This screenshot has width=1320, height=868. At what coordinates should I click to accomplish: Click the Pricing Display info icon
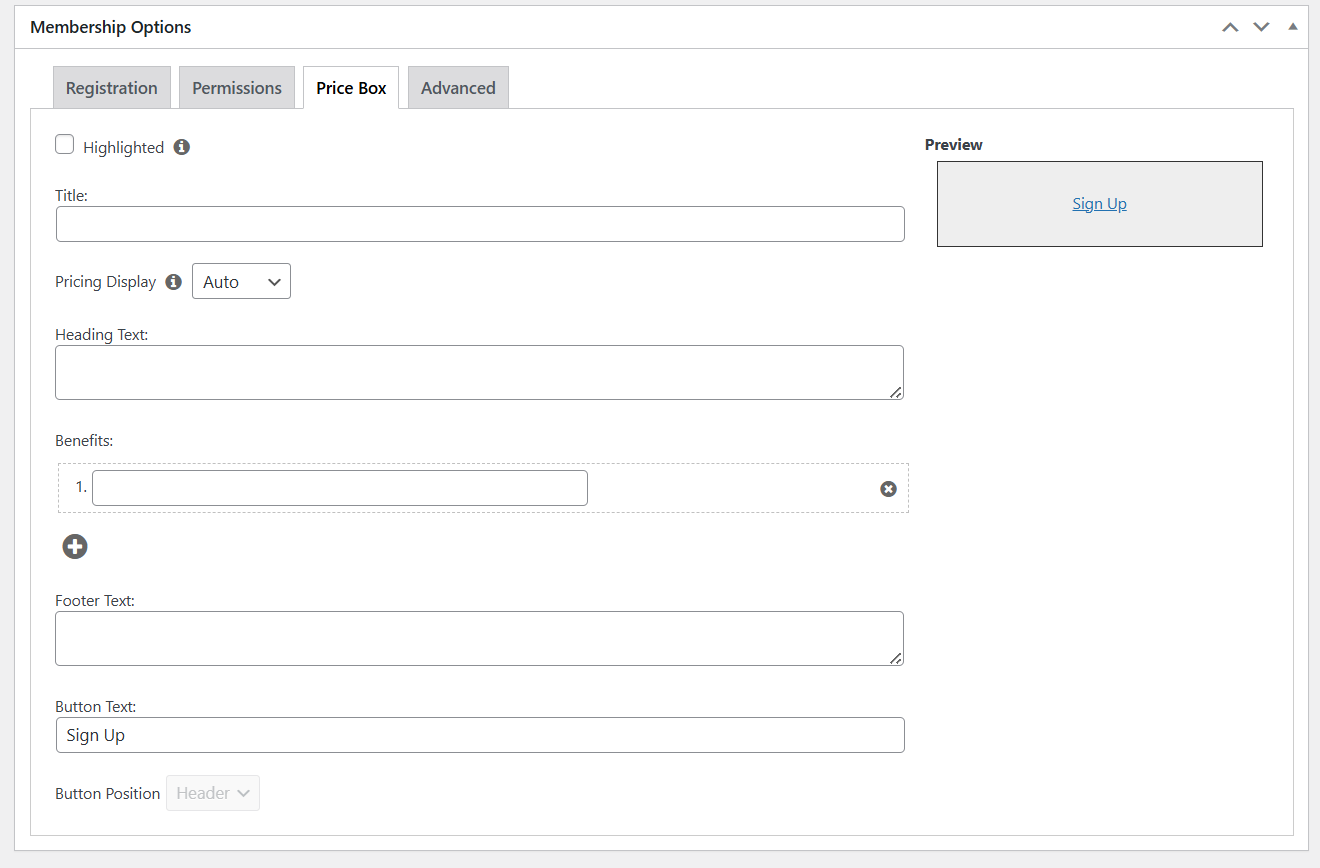pos(173,282)
